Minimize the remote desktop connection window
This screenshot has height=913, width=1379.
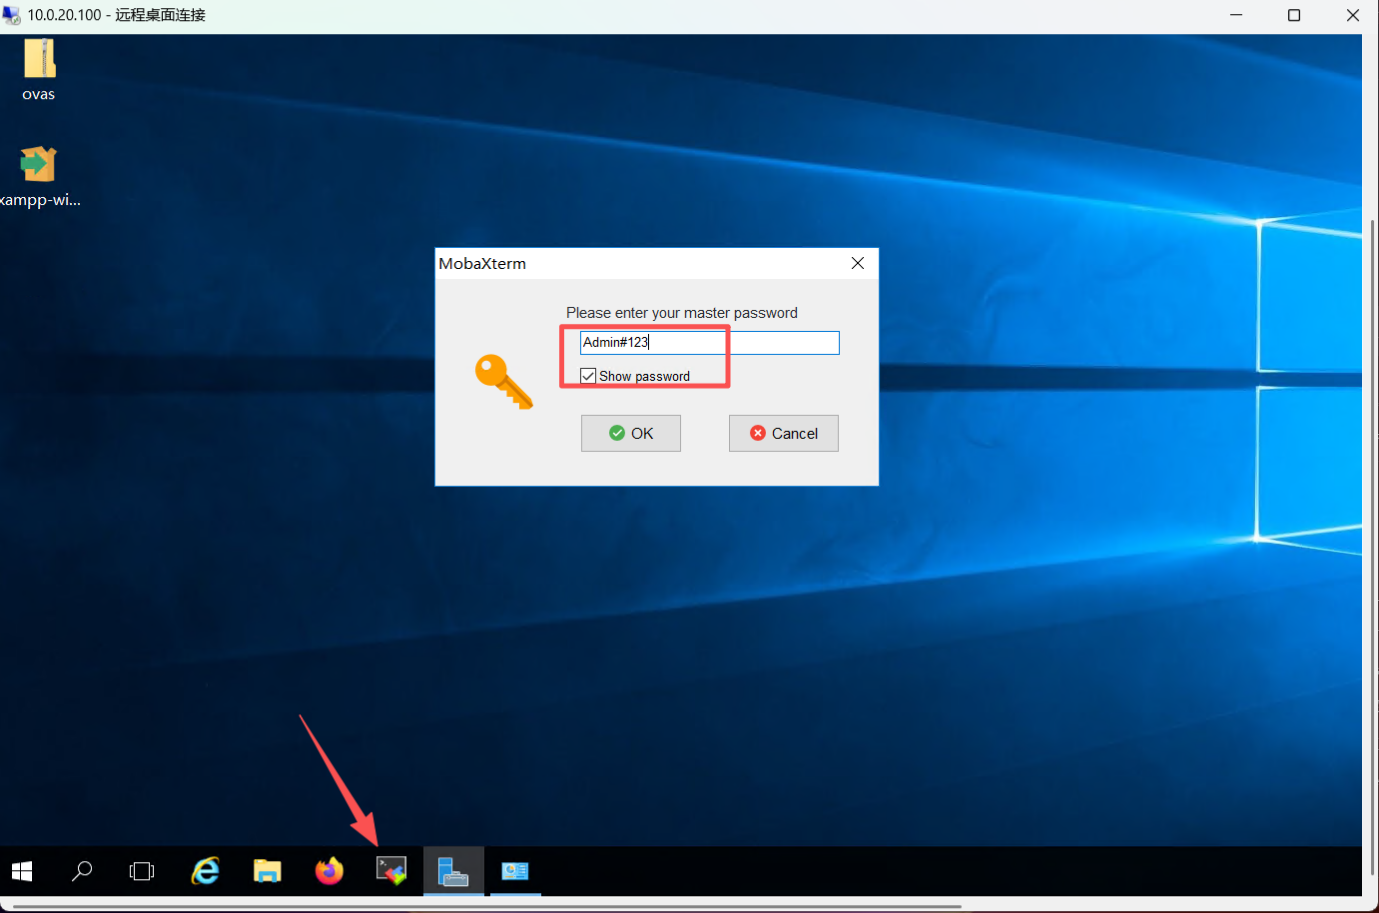(1236, 15)
